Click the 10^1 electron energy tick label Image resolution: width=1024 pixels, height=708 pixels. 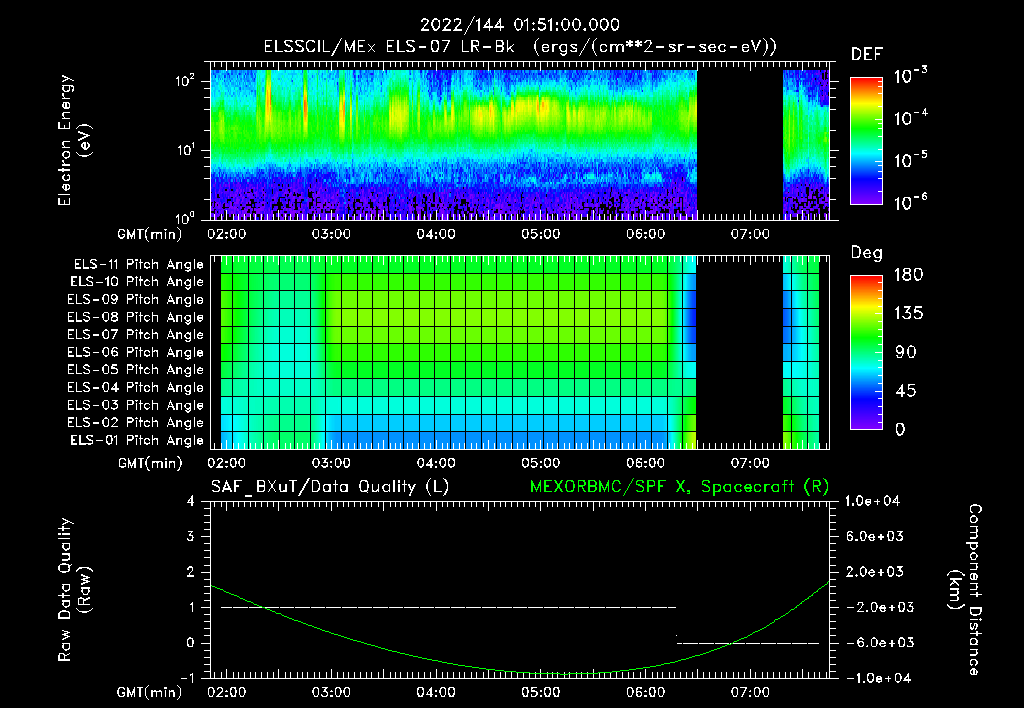pyautogui.click(x=185, y=150)
